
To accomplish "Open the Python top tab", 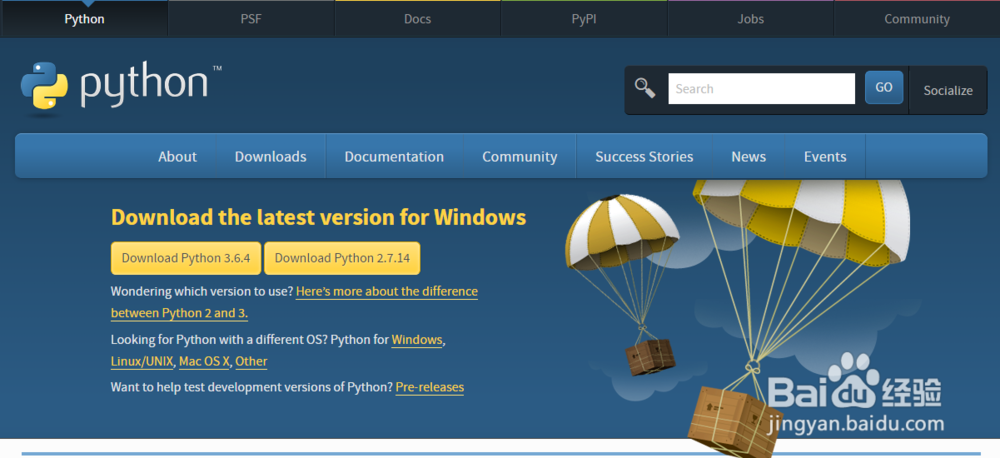I will 84,19.
